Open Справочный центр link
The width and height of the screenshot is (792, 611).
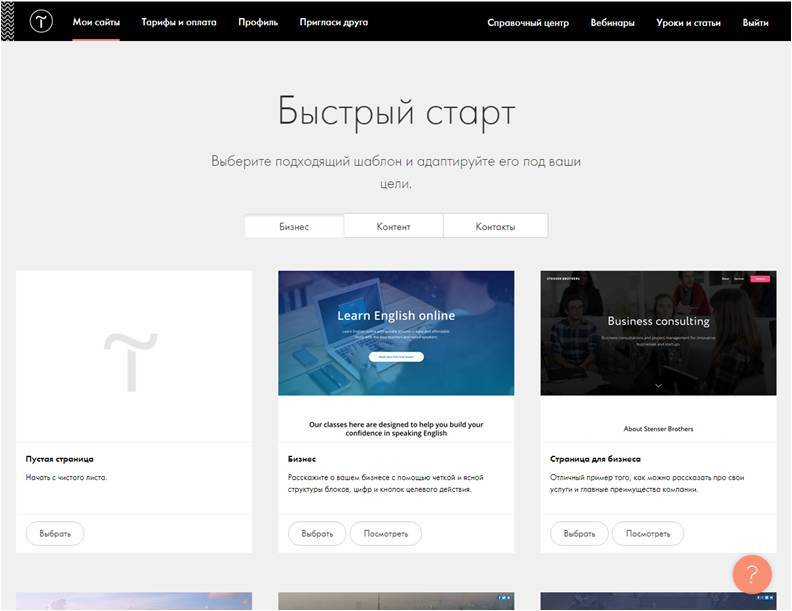pyautogui.click(x=528, y=23)
